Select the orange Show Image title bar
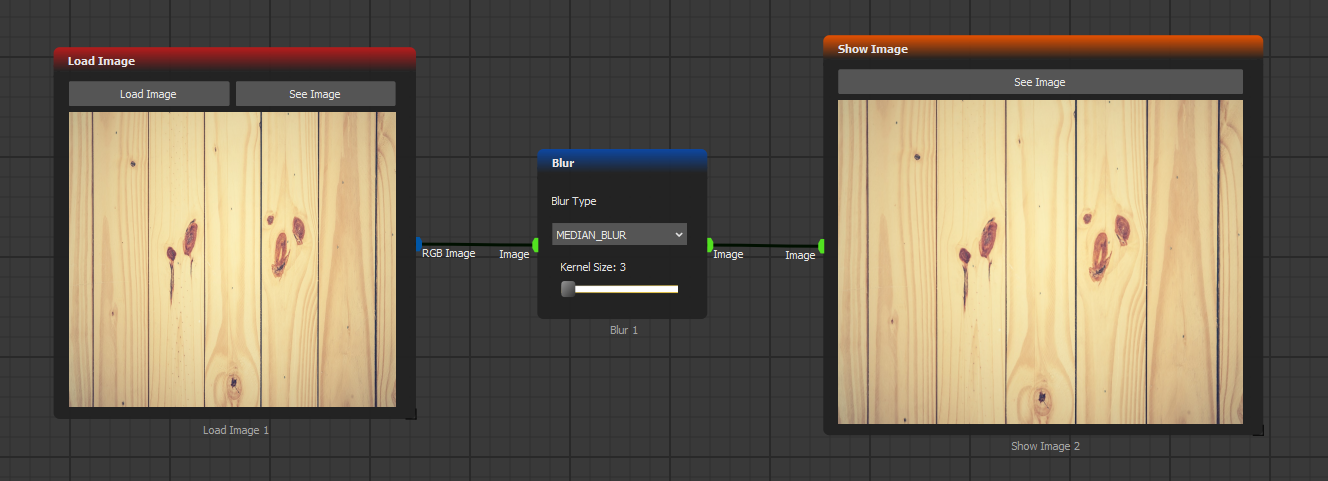 tap(1042, 49)
